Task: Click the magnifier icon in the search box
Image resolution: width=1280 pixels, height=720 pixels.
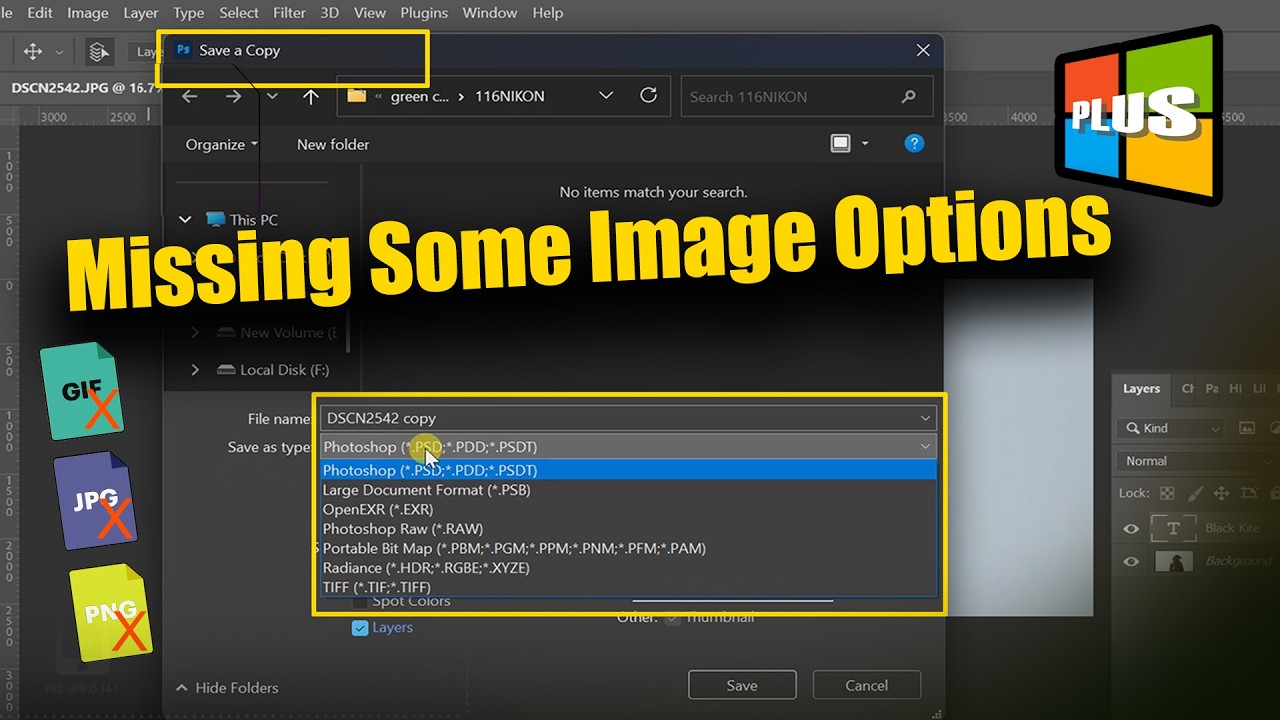Action: (x=908, y=97)
